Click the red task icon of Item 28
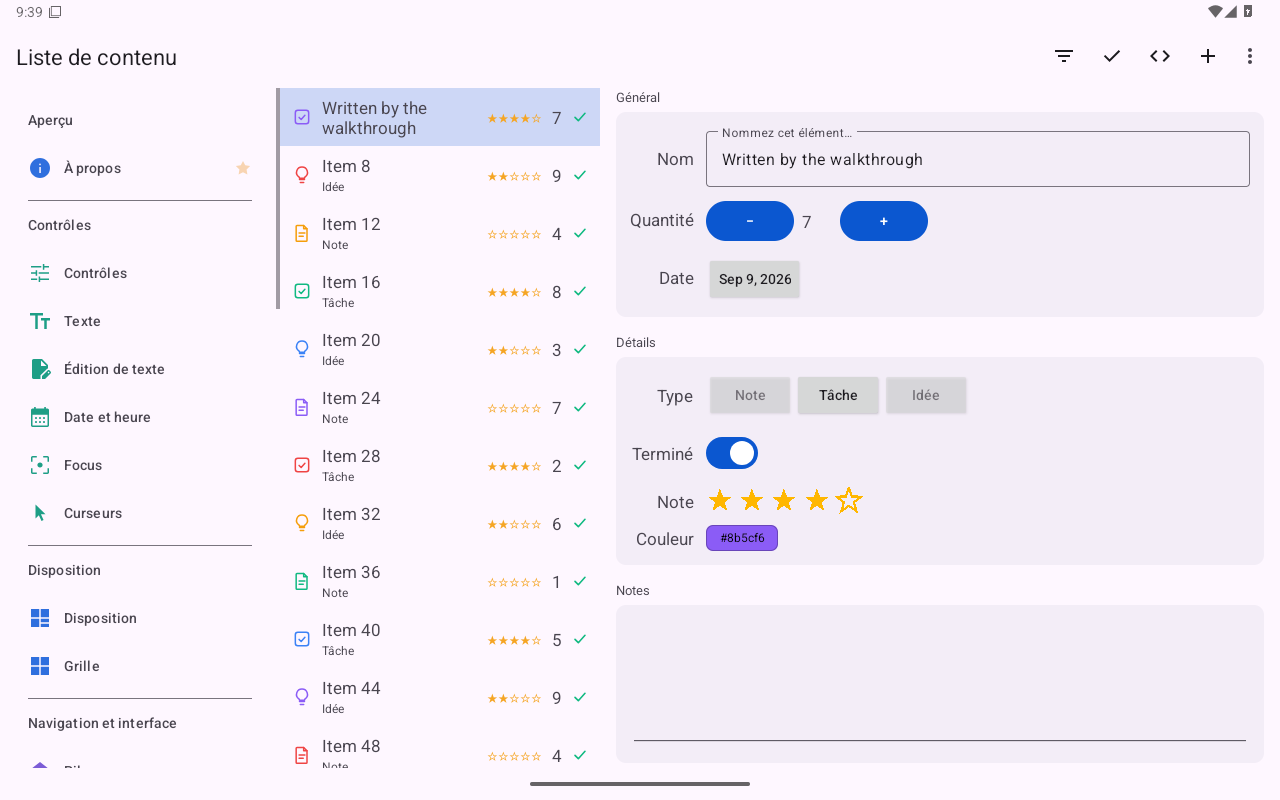Viewport: 1280px width, 800px height. [302, 465]
